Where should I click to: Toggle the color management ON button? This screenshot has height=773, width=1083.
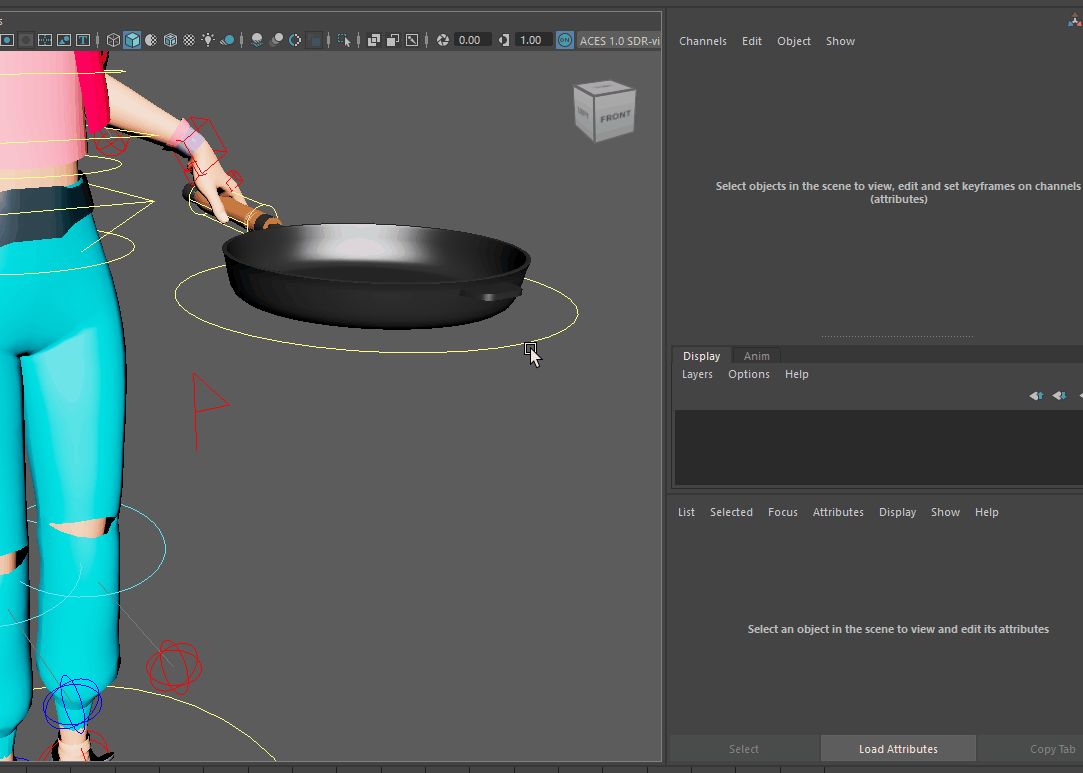pos(565,40)
